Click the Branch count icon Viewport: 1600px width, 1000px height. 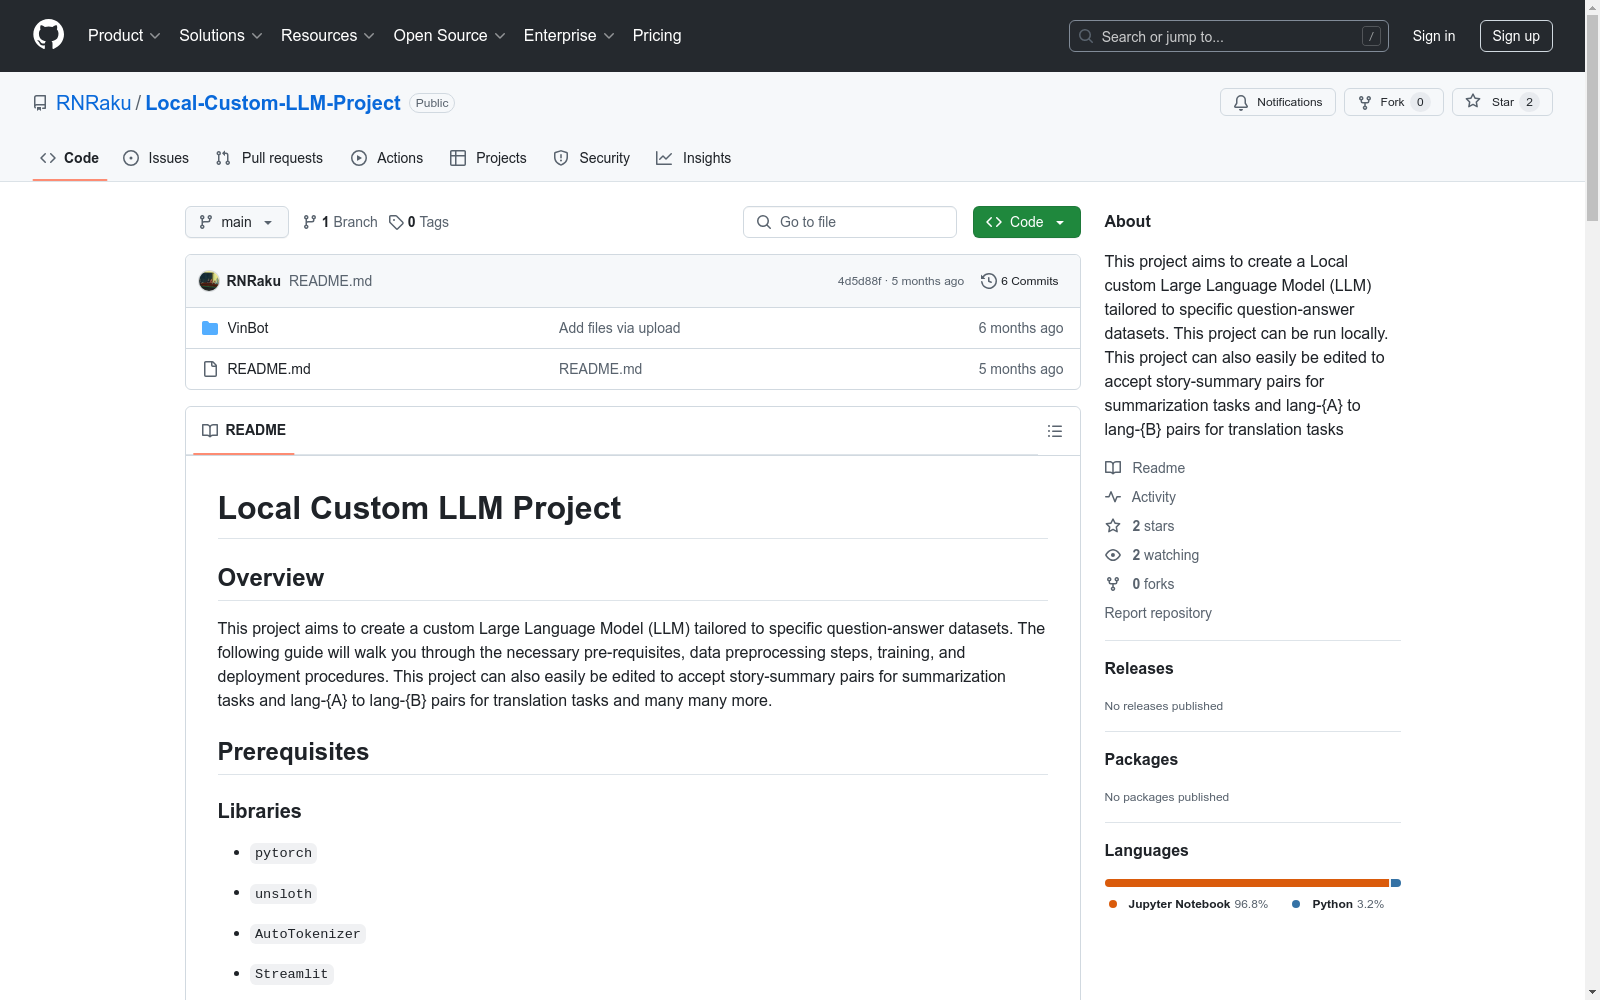click(x=310, y=222)
